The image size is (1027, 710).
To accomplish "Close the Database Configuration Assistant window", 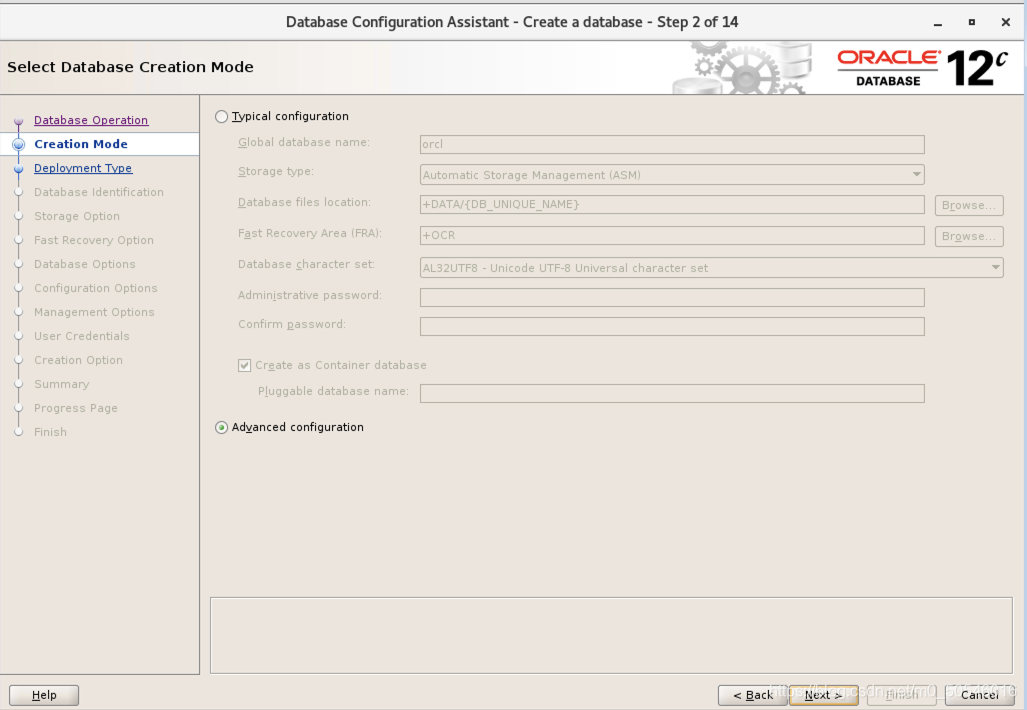I will click(1006, 22).
